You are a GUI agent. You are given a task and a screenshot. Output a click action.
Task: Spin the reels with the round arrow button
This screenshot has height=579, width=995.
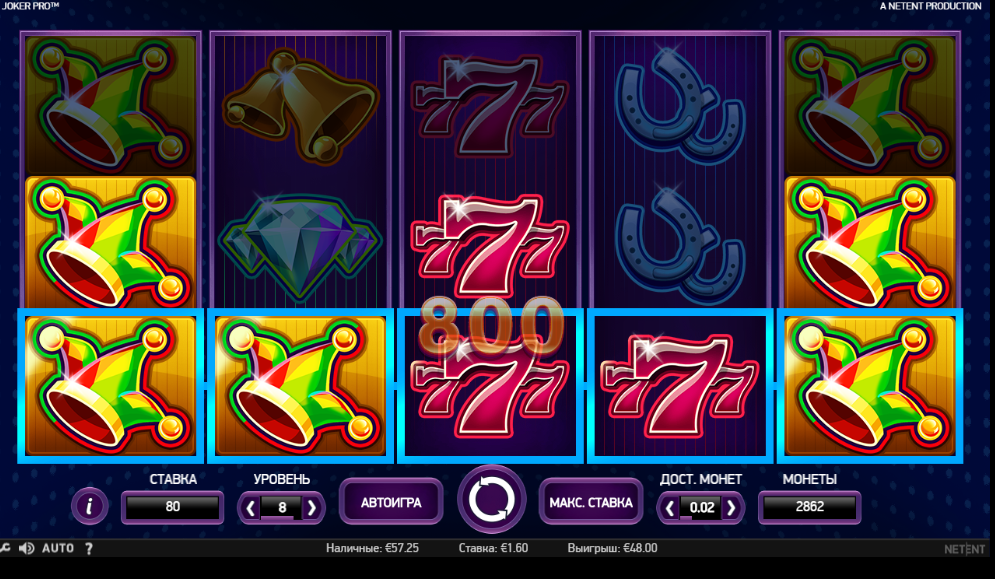click(x=492, y=500)
